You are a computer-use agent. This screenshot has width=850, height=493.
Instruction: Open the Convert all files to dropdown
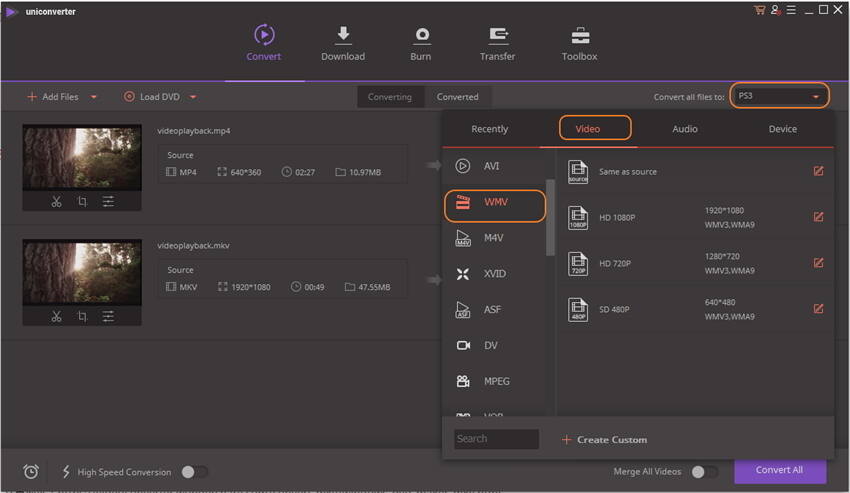[x=779, y=96]
